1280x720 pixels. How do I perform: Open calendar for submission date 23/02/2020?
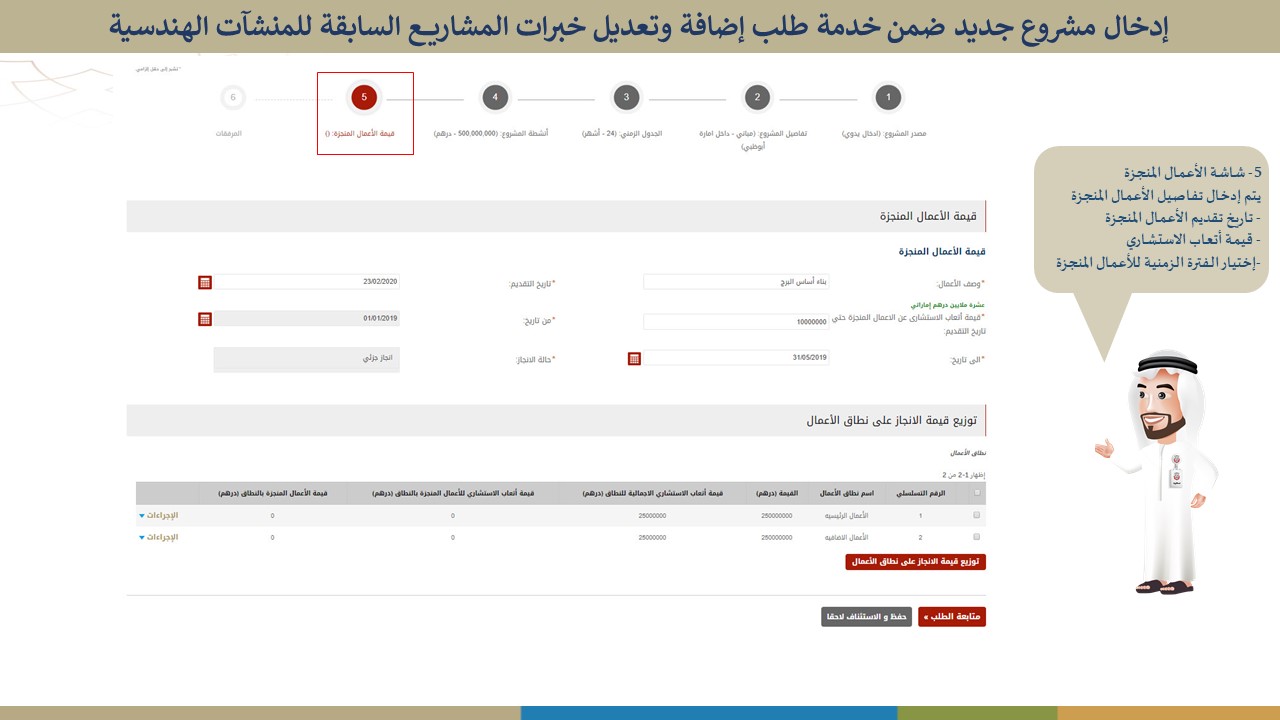pyautogui.click(x=205, y=283)
